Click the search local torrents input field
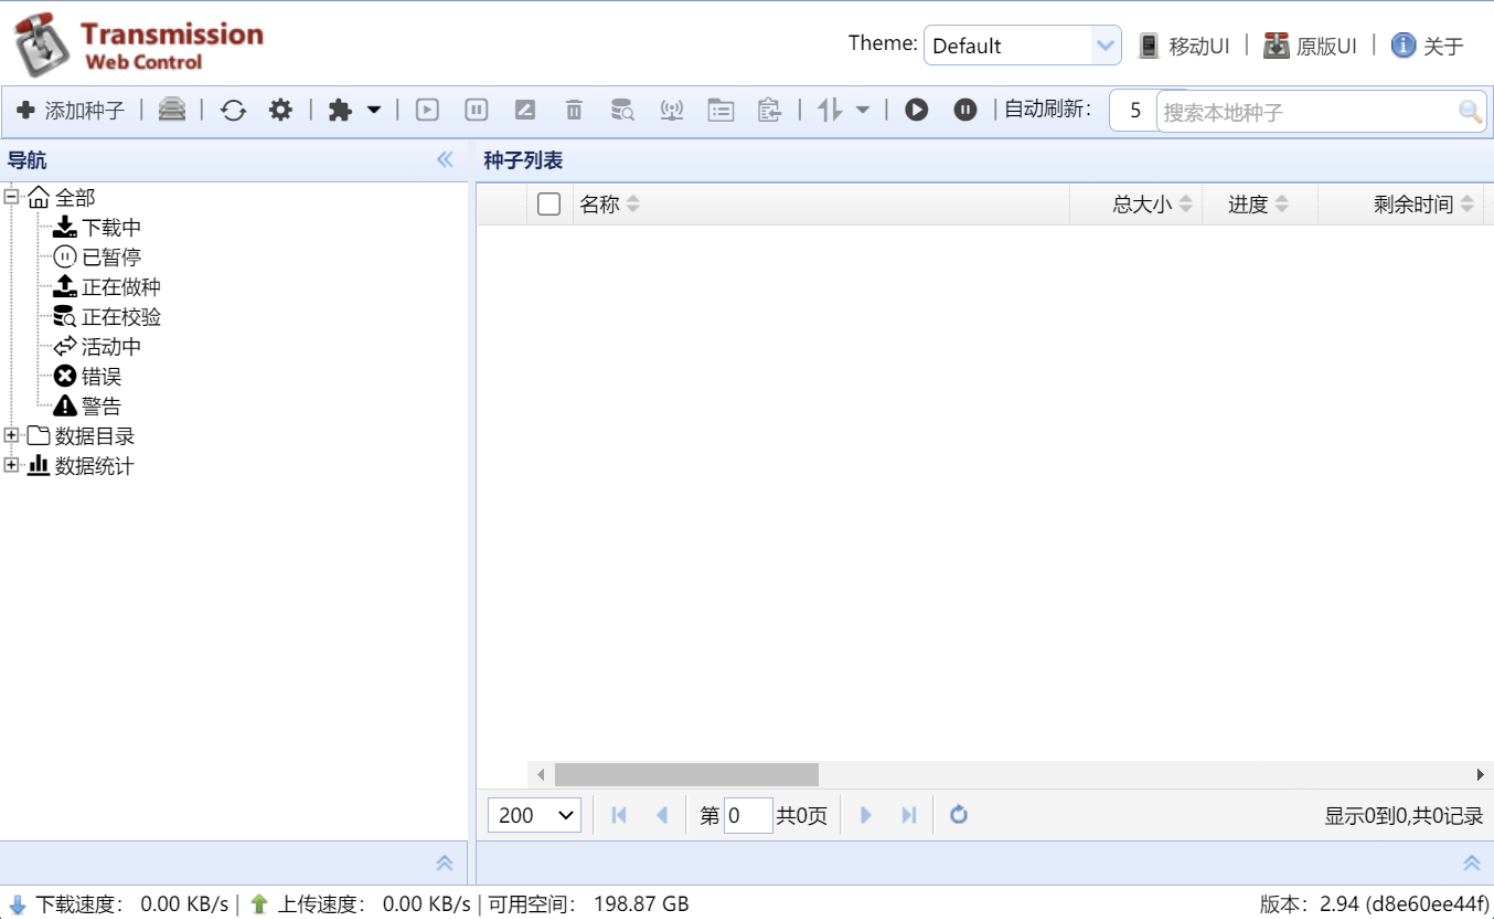Viewport: 1494px width, 919px height. [1305, 112]
